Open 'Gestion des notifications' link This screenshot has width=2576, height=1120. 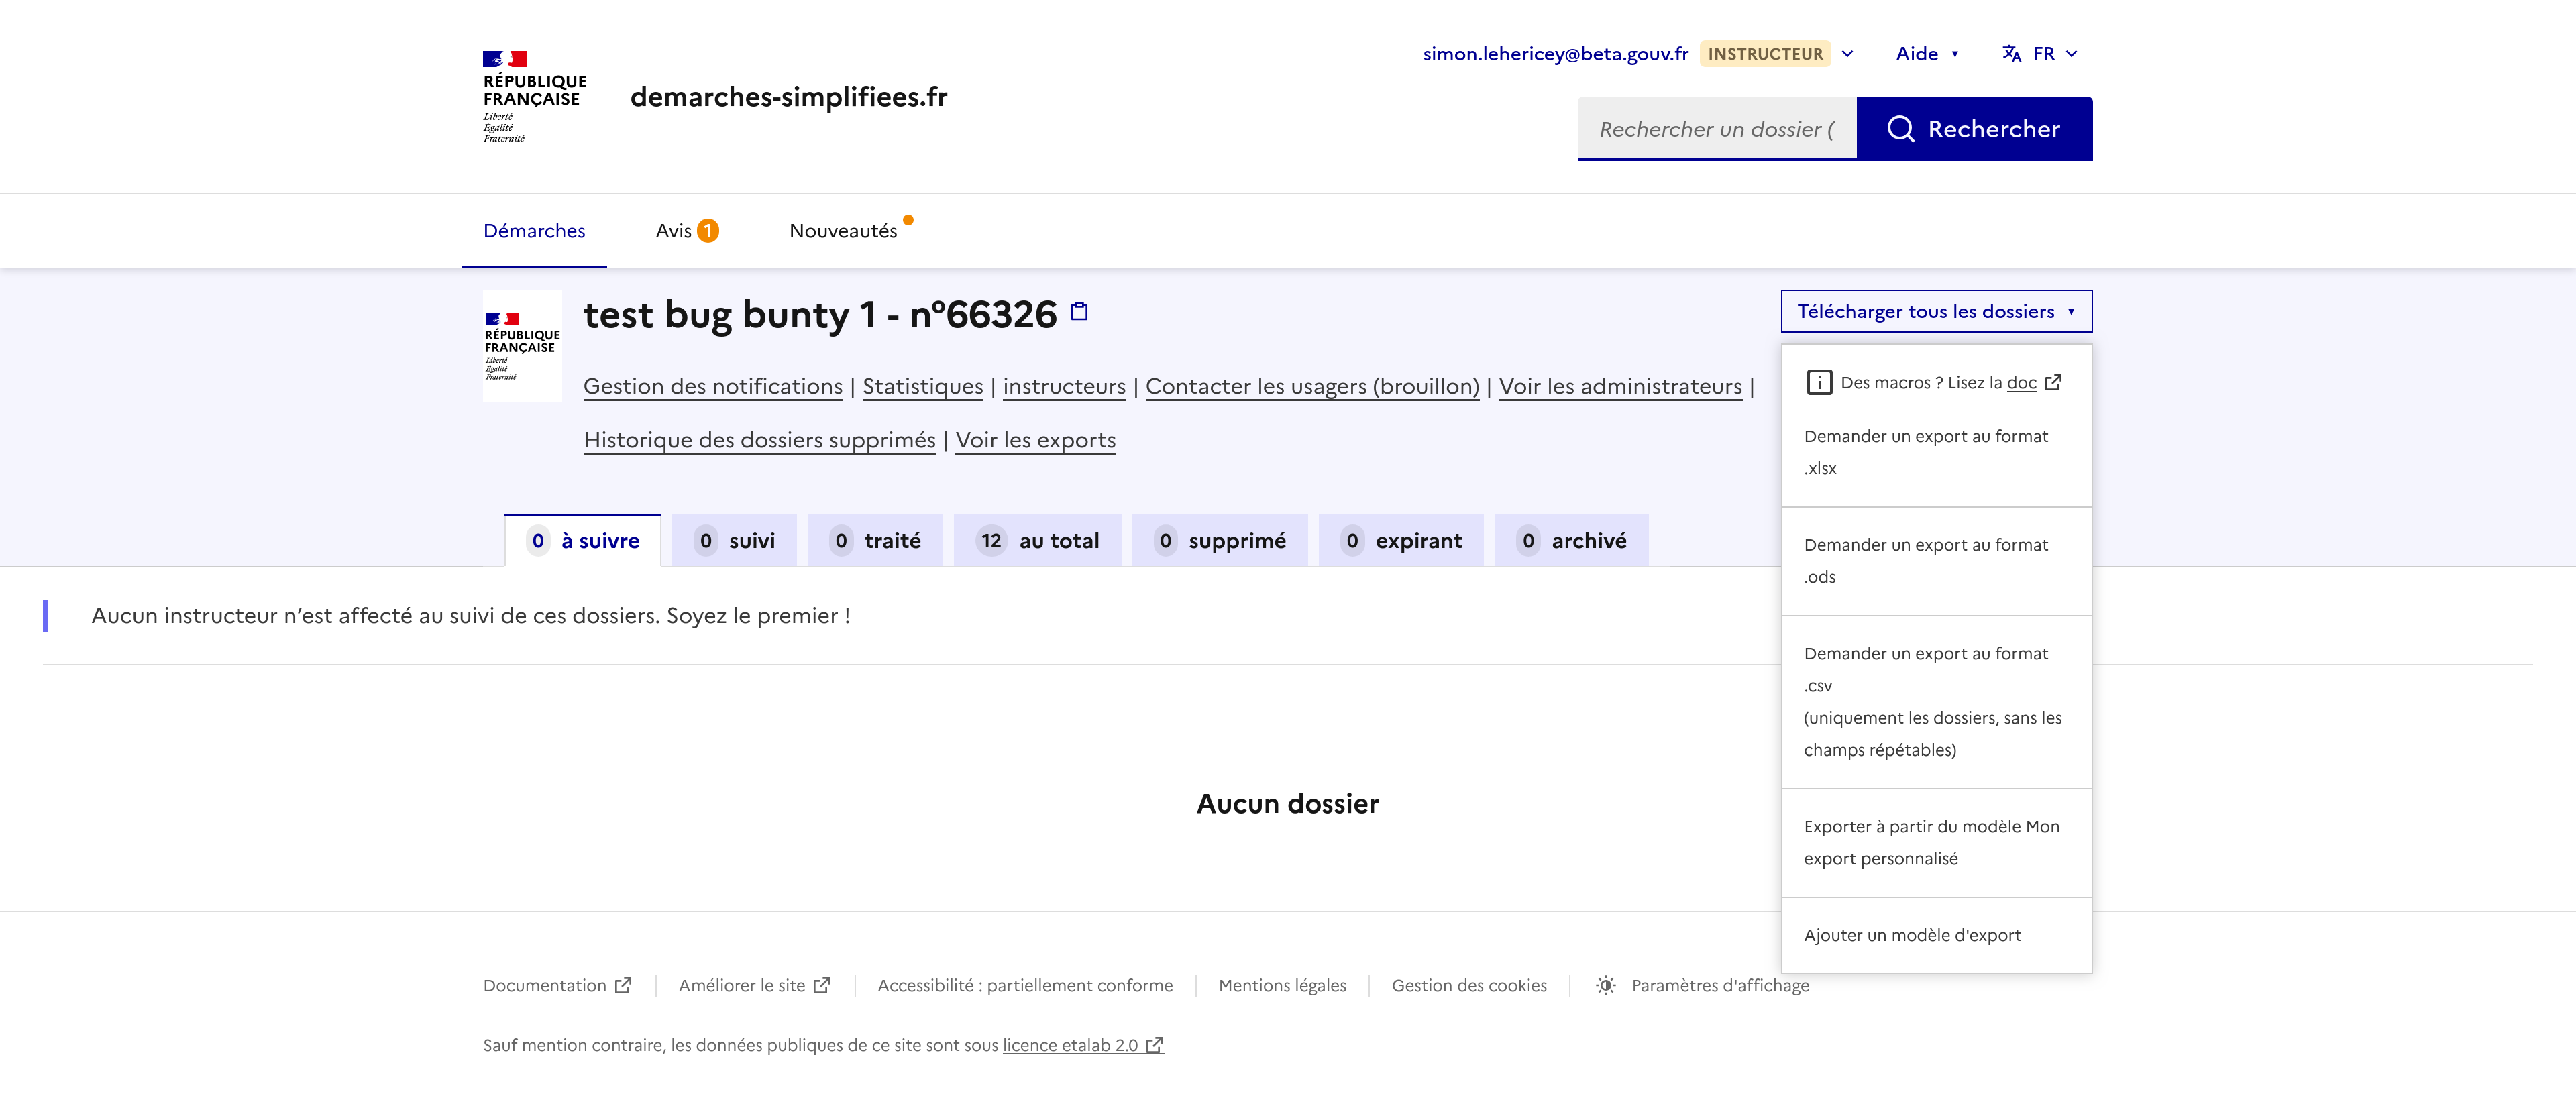(713, 387)
